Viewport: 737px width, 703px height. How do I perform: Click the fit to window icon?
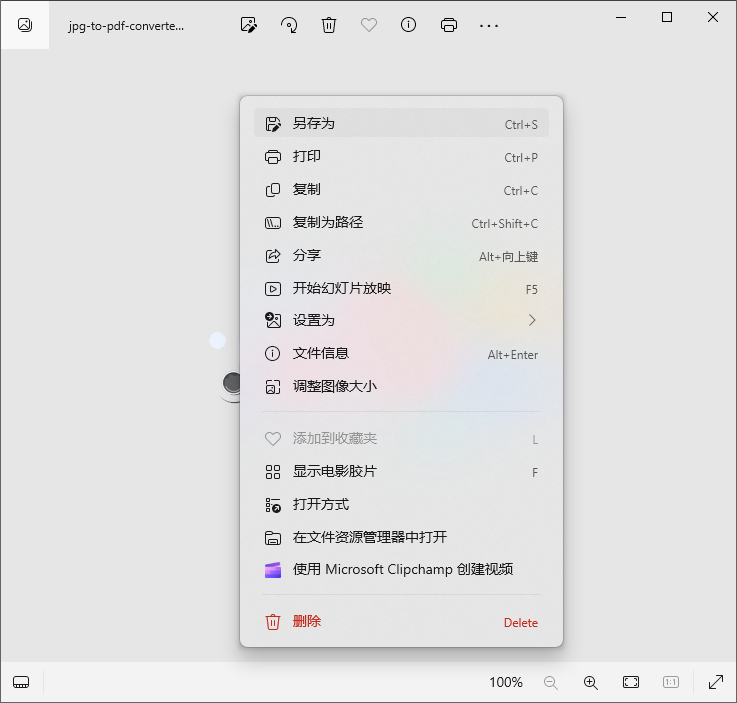[631, 682]
